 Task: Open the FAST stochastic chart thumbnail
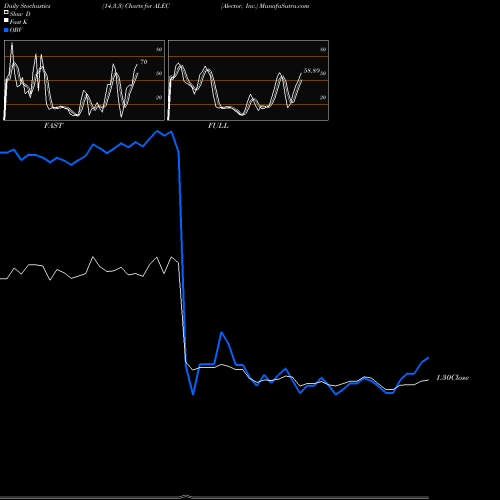click(x=84, y=80)
